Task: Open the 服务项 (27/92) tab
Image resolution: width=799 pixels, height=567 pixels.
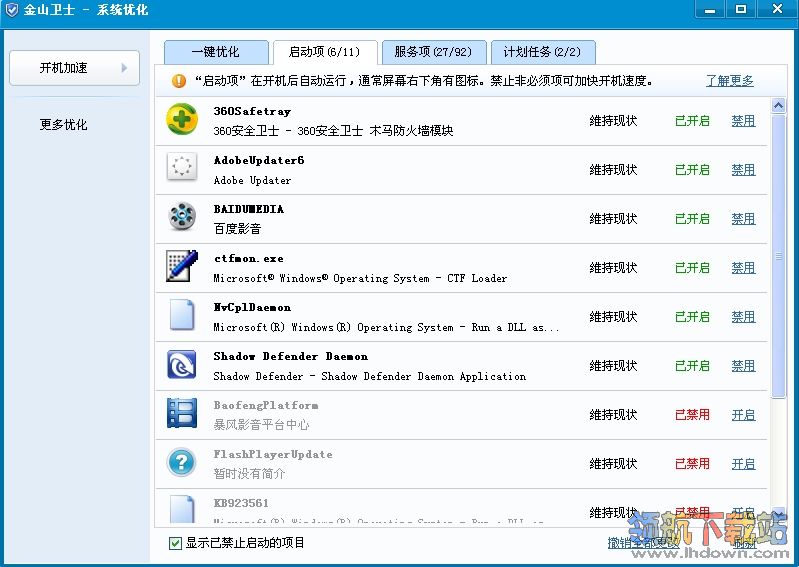Action: [x=434, y=52]
